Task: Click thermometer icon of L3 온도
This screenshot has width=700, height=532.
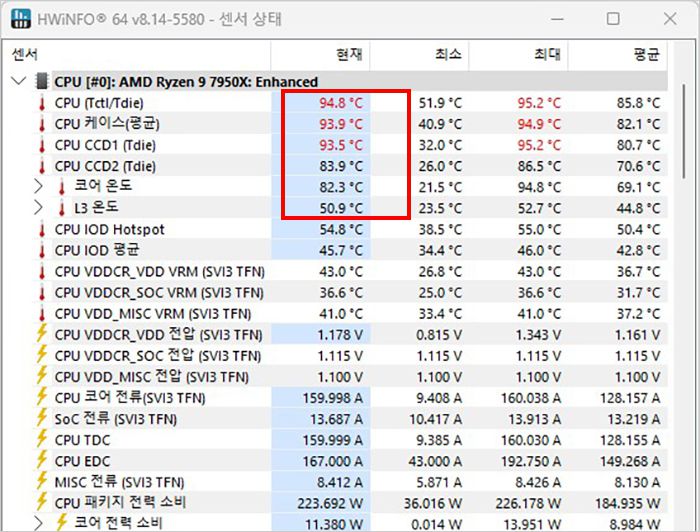Action: [62, 208]
